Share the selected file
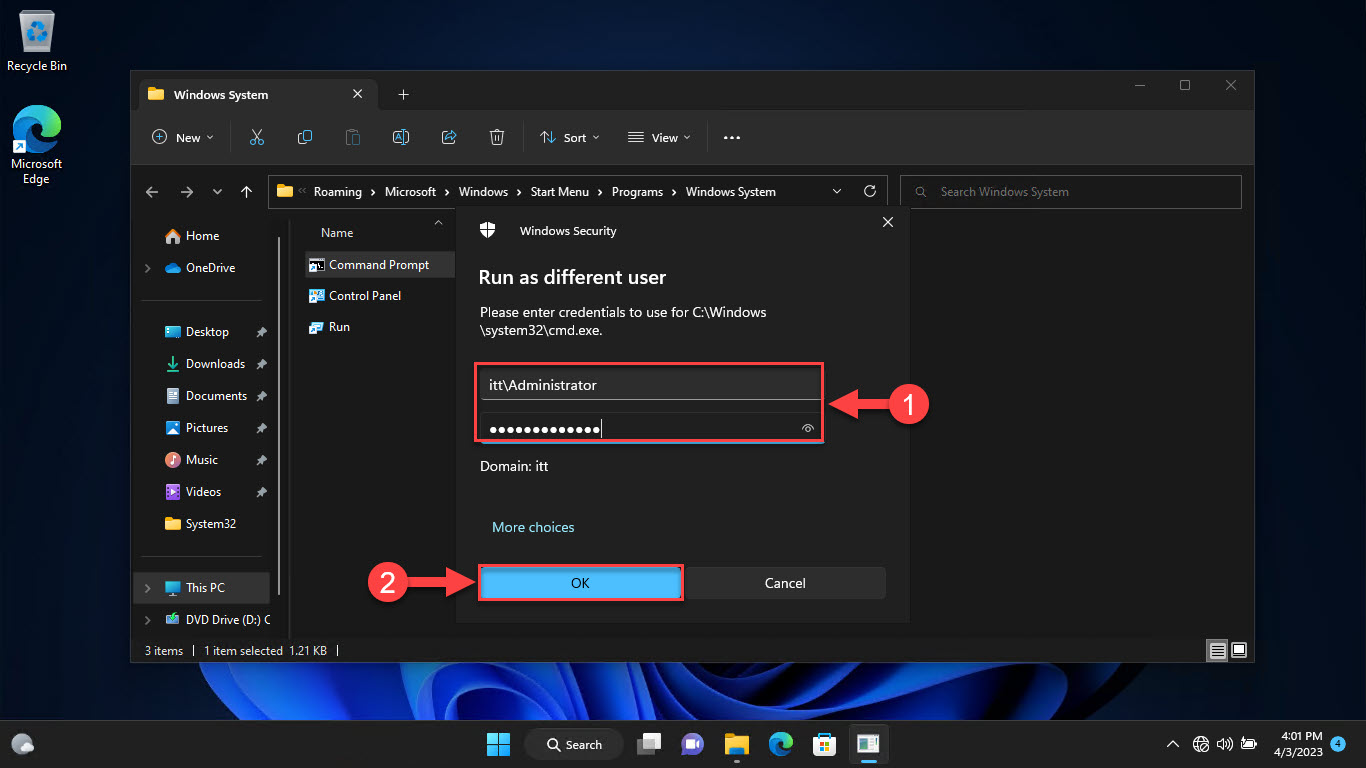 (448, 137)
